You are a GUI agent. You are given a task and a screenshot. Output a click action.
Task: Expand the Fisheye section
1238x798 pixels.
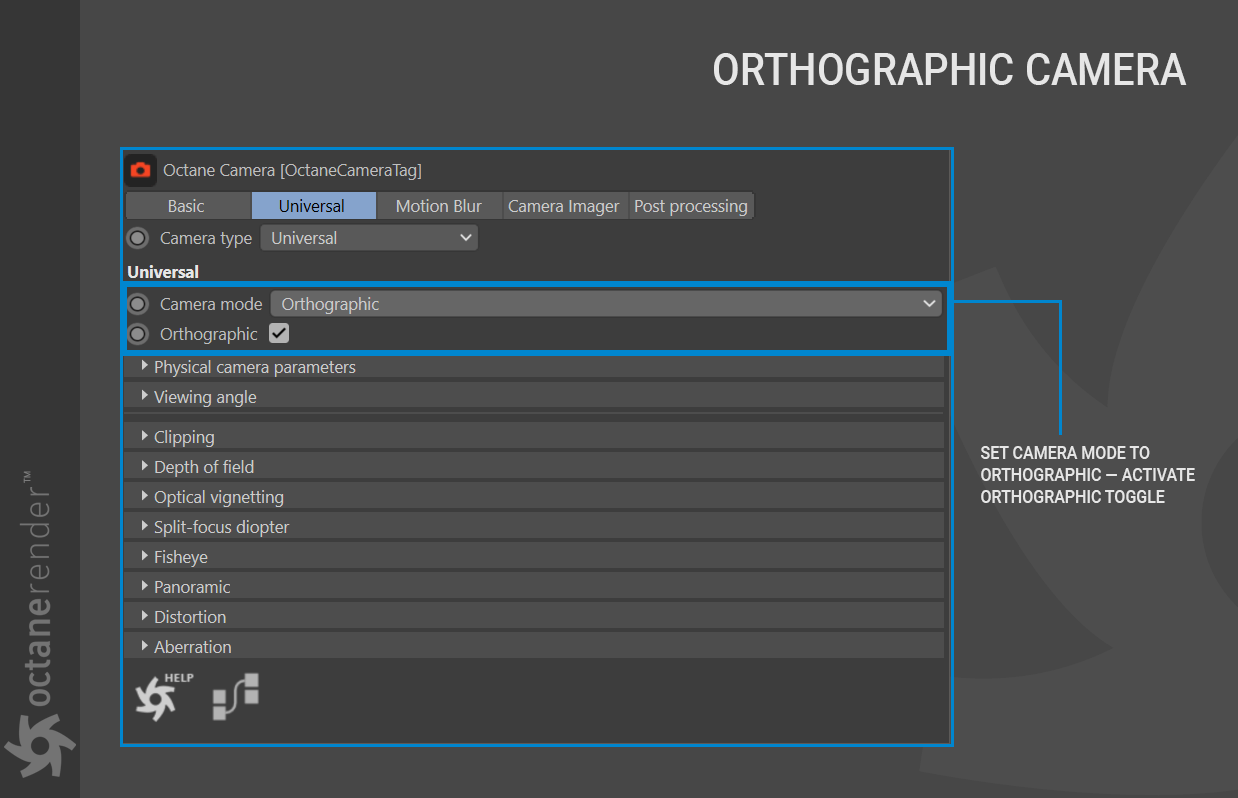coord(534,557)
